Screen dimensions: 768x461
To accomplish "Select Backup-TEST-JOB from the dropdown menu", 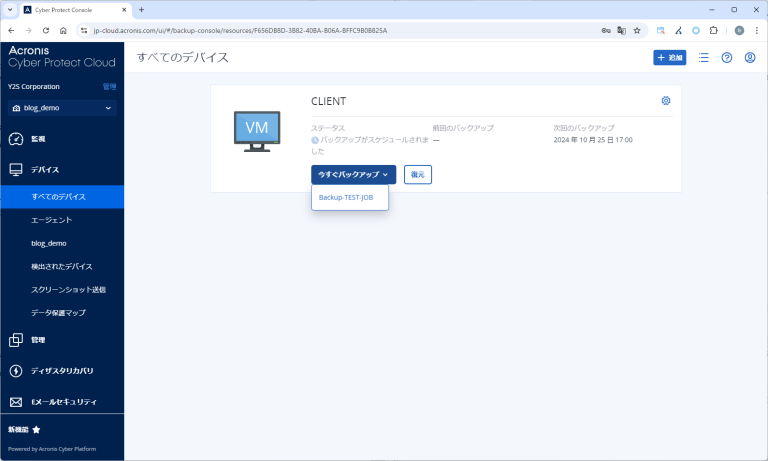I will (345, 198).
